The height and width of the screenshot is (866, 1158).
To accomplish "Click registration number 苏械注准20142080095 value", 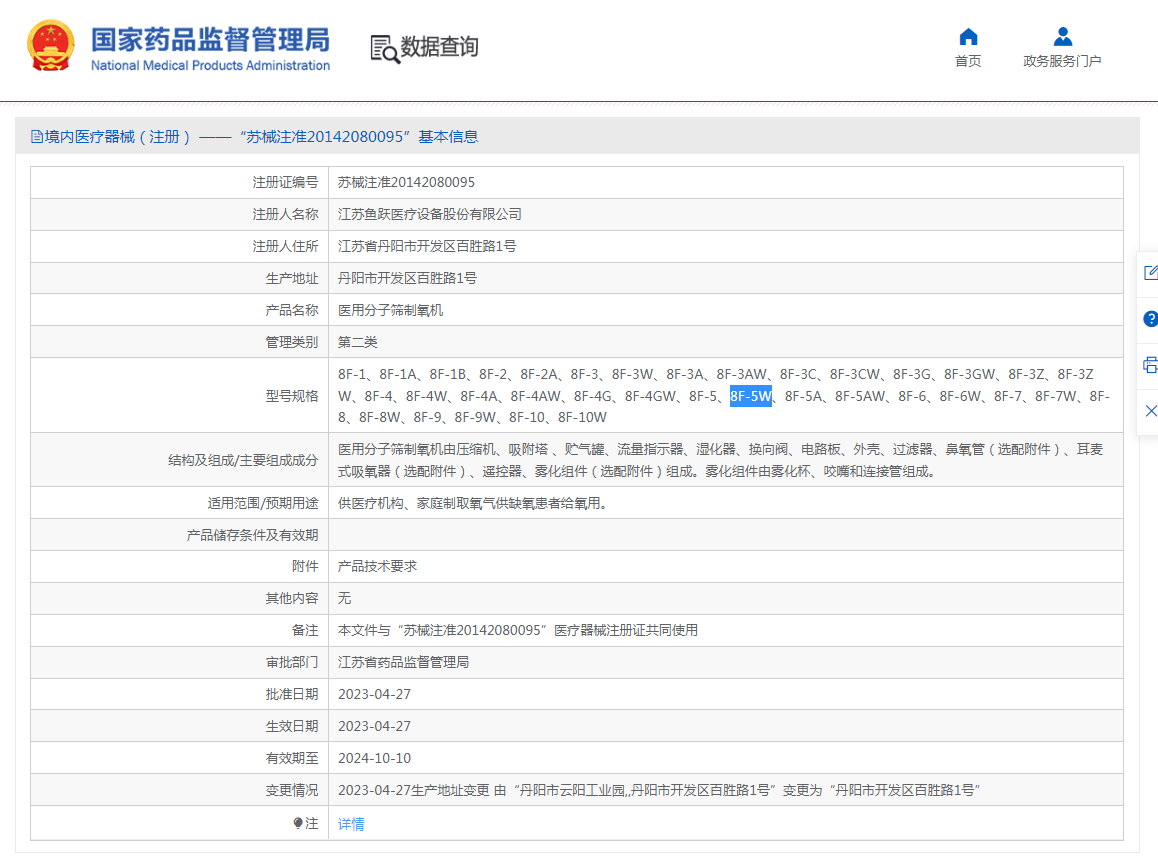I will (x=406, y=182).
